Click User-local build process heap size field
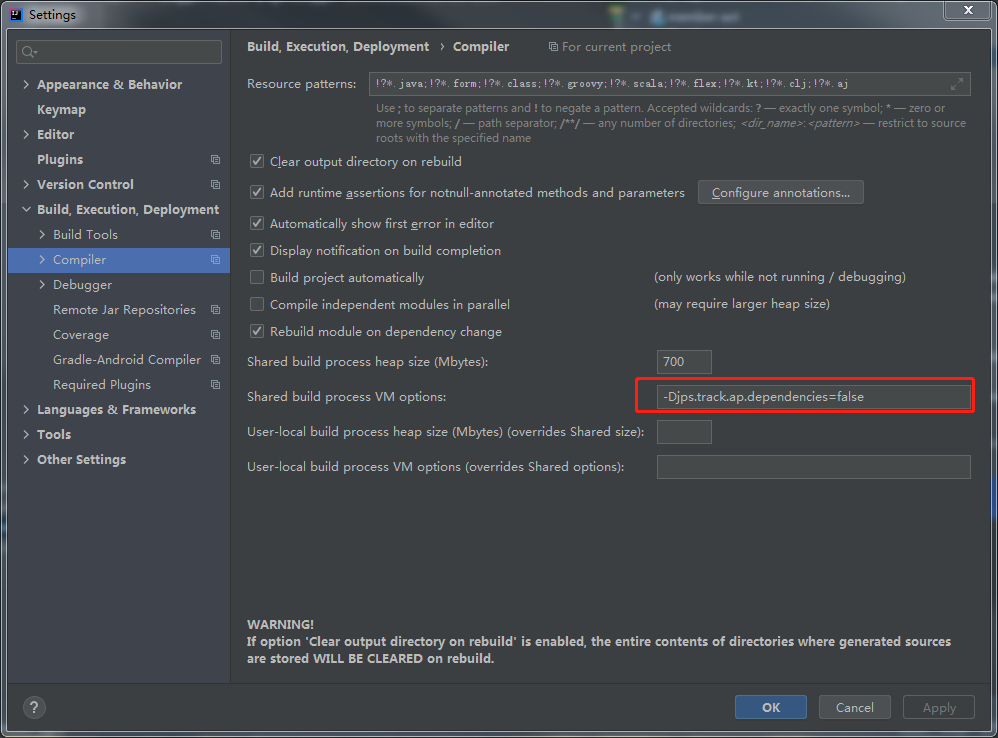This screenshot has height=738, width=998. (684, 432)
